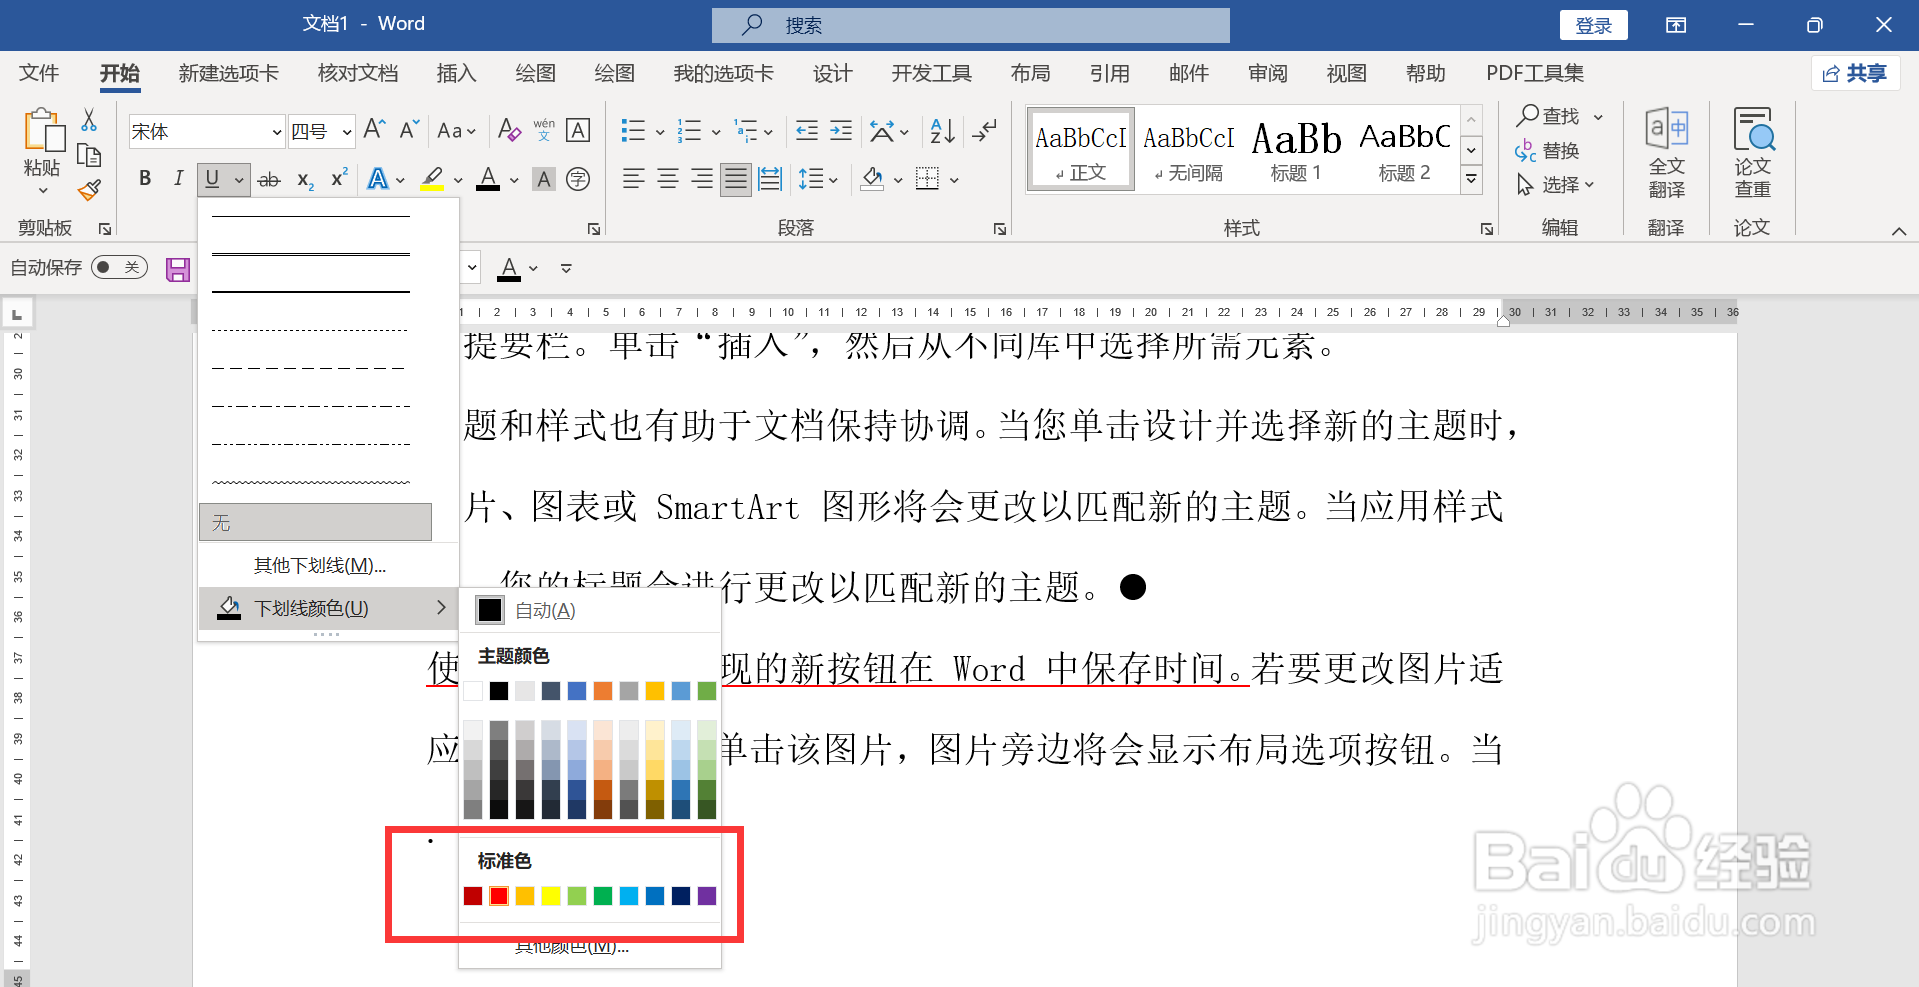
Task: Toggle the AutoSave switch
Action: [119, 267]
